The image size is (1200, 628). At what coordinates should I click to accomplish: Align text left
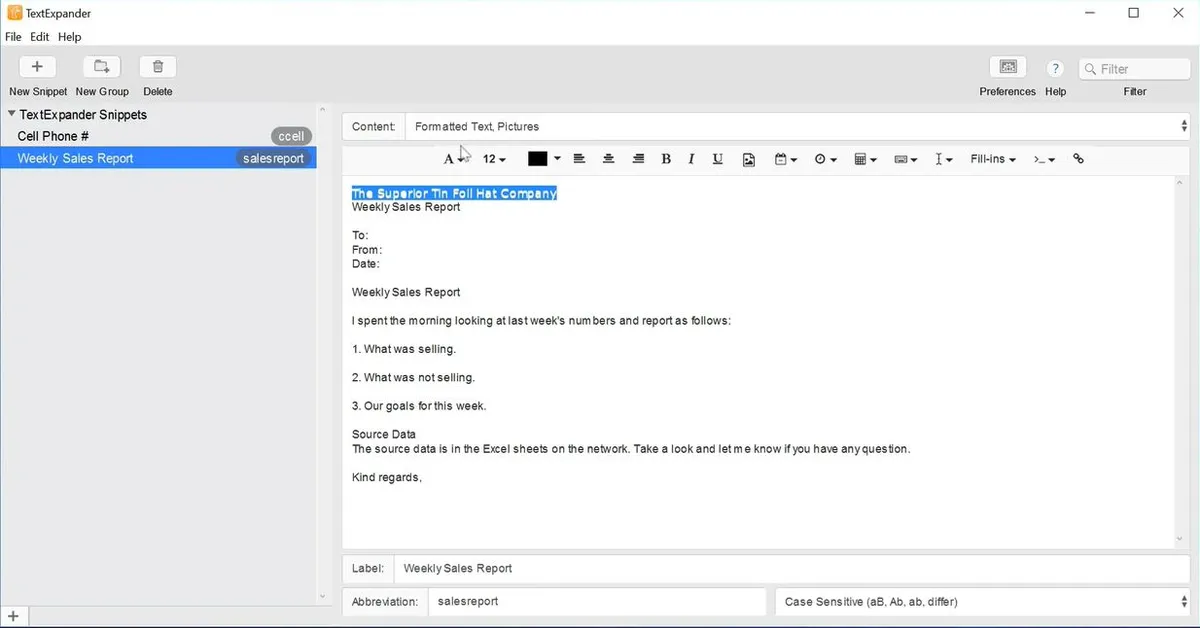(579, 159)
